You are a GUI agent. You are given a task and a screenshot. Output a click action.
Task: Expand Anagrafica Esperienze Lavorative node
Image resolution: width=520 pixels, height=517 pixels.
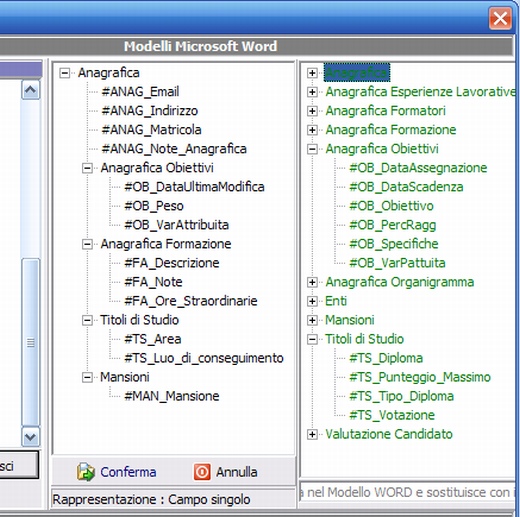point(312,92)
